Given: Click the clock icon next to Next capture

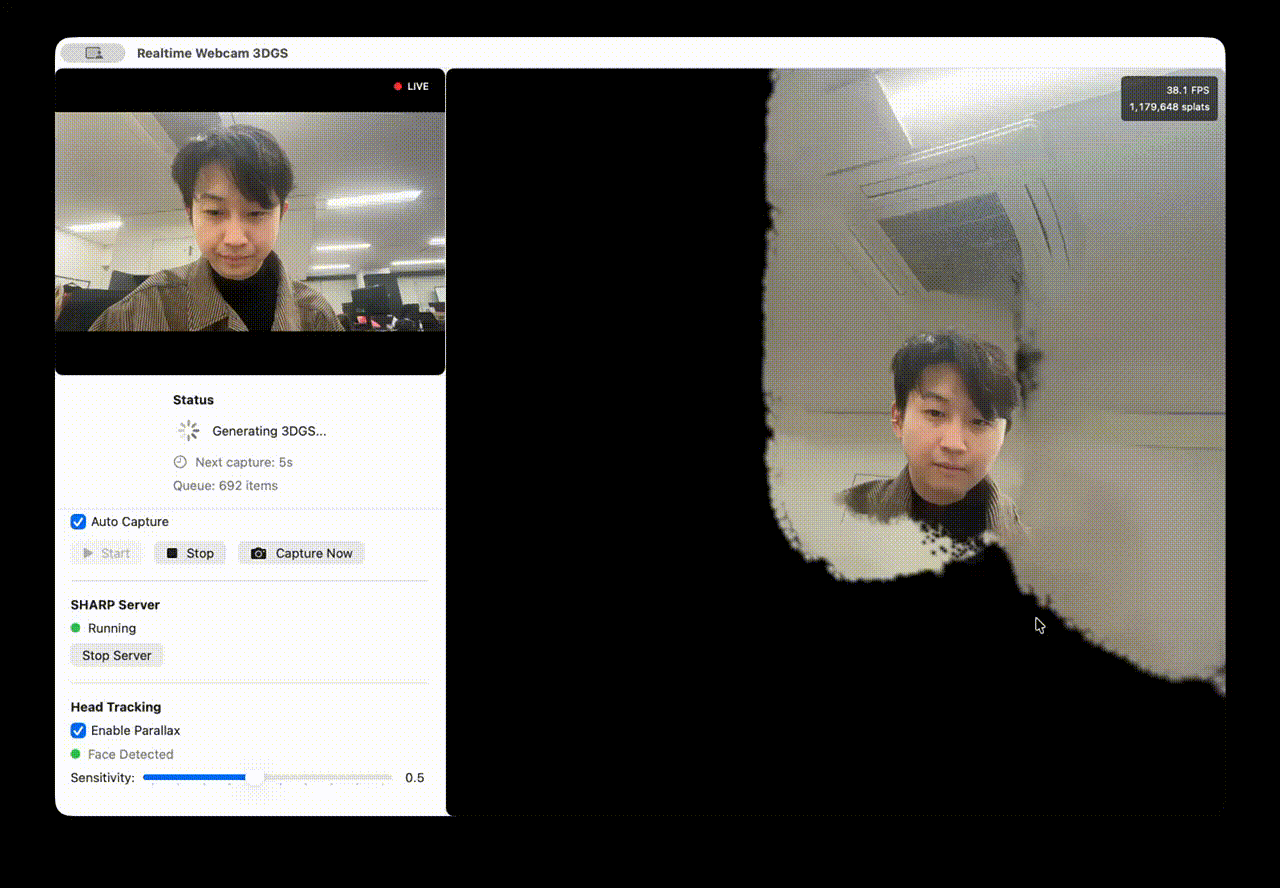Looking at the screenshot, I should point(180,462).
